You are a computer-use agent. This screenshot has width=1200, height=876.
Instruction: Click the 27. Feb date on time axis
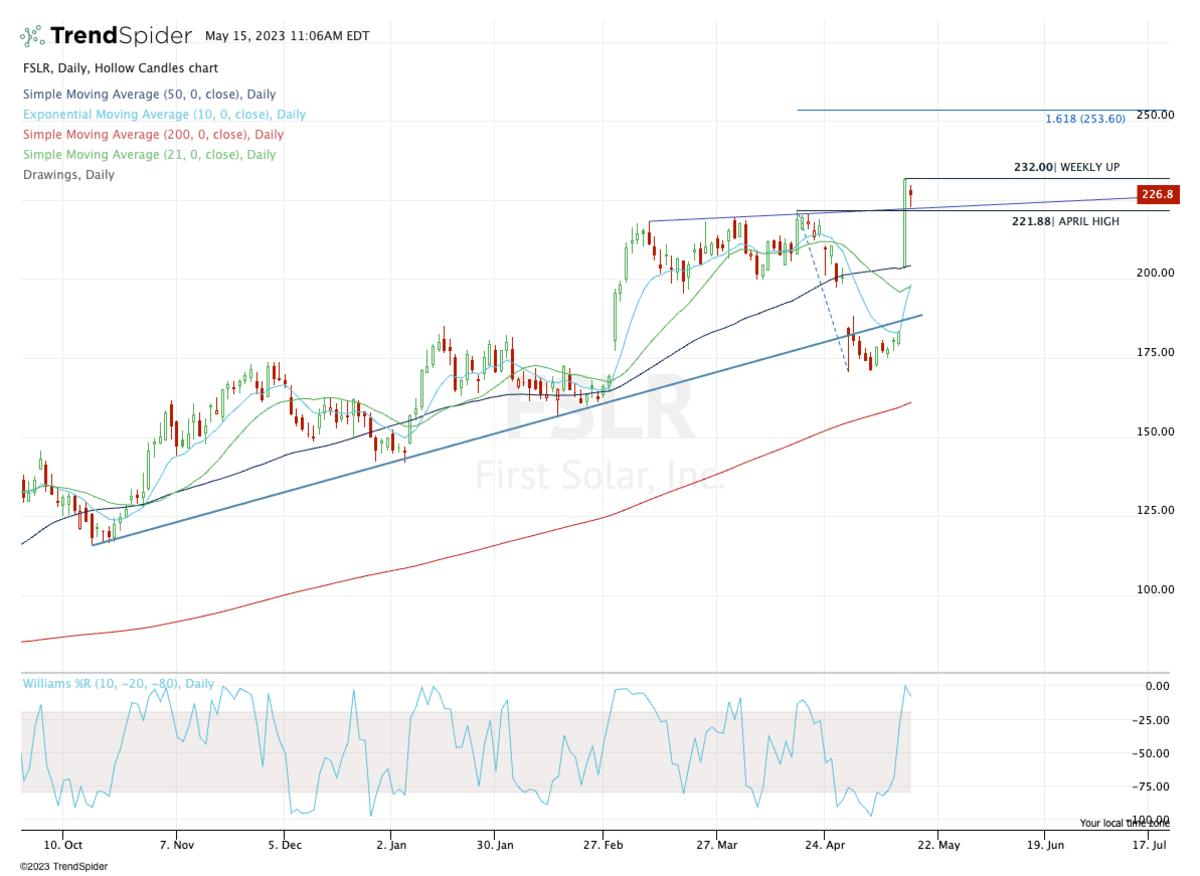pos(602,843)
